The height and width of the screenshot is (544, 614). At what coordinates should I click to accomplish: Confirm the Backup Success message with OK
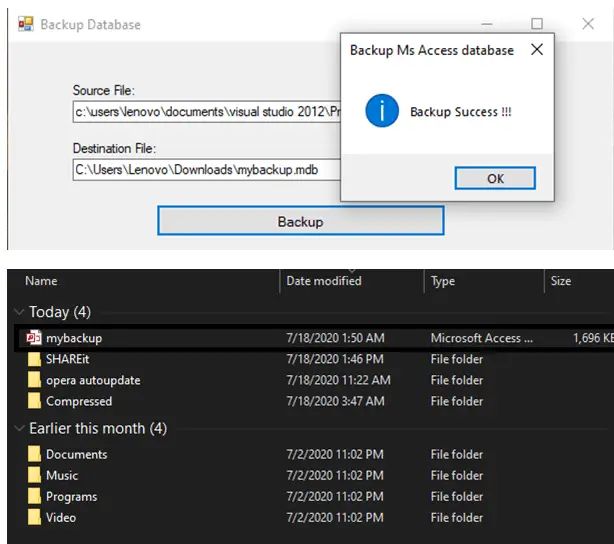click(x=495, y=179)
